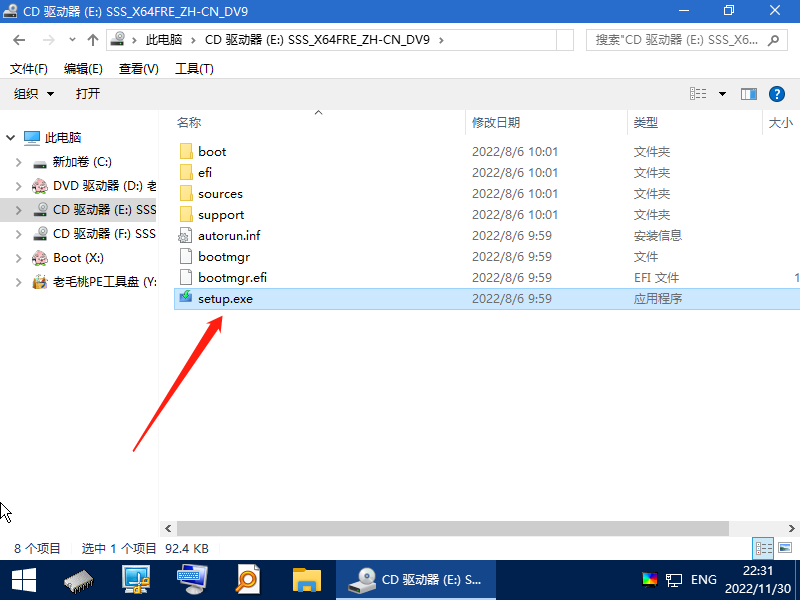Click 此电脑 in the address path
This screenshot has height=600, width=800.
pos(164,40)
